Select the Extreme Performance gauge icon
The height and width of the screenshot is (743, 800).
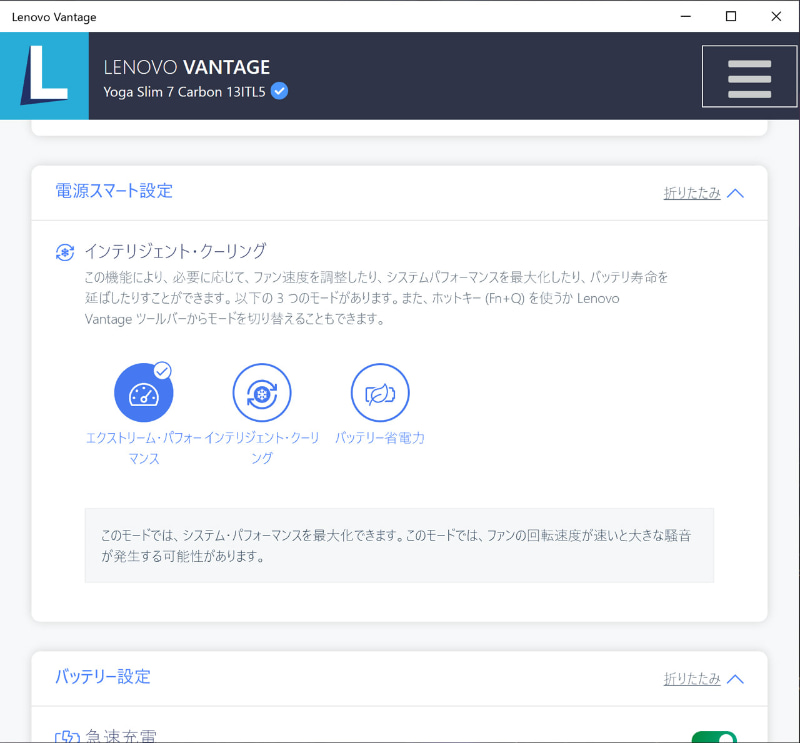click(144, 391)
